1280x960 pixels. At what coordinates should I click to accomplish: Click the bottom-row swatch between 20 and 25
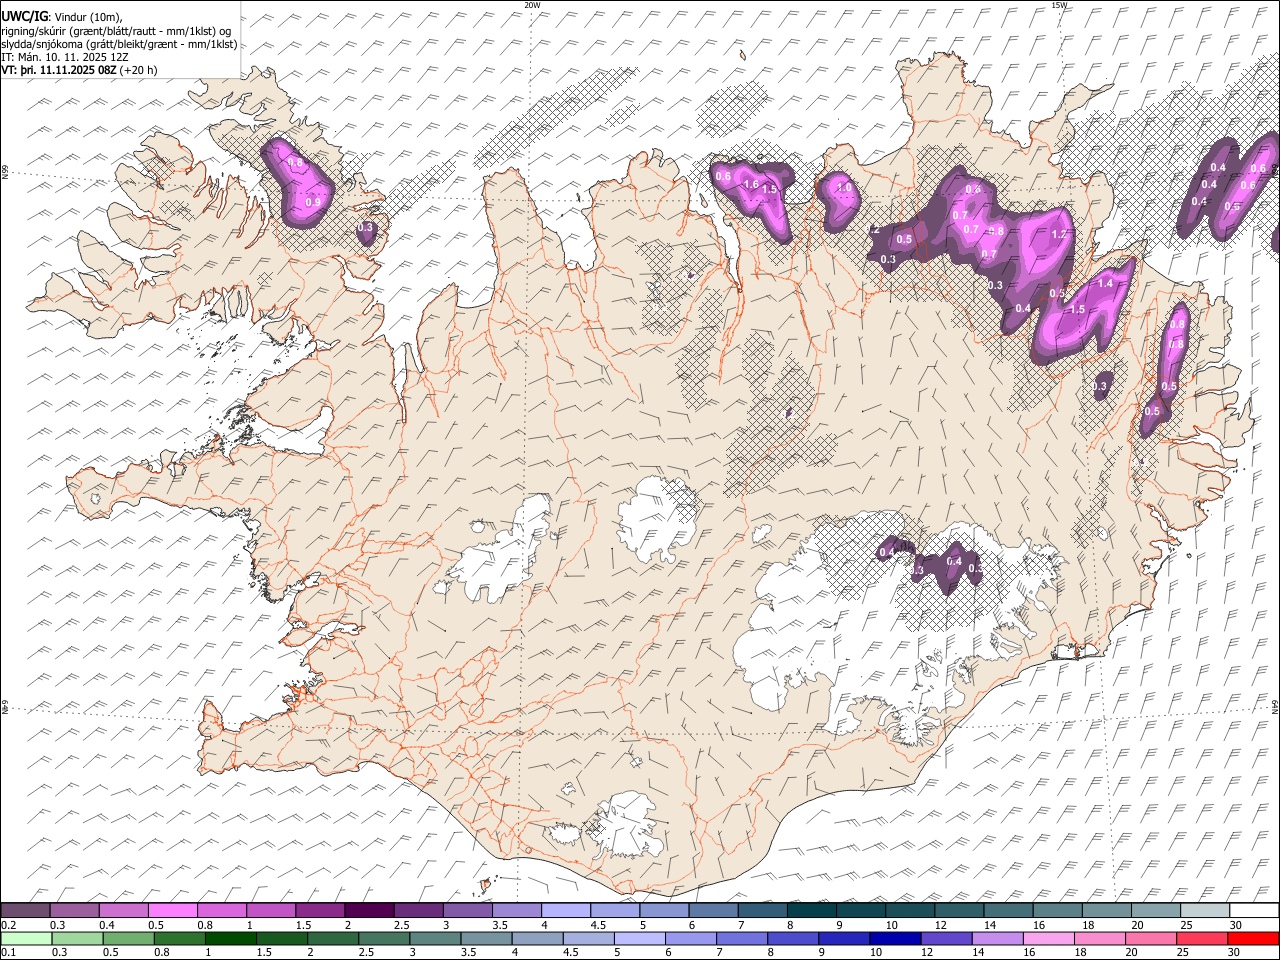pyautogui.click(x=1150, y=938)
